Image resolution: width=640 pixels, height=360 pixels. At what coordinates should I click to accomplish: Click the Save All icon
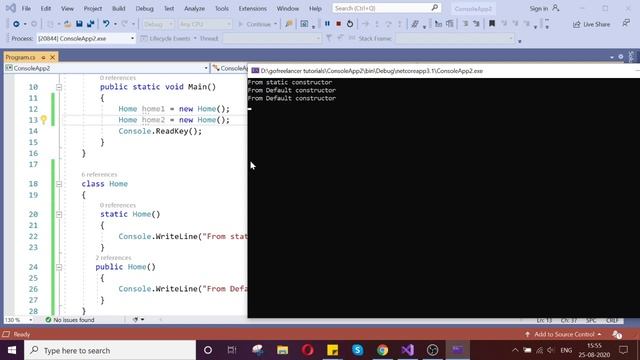pyautogui.click(x=90, y=24)
